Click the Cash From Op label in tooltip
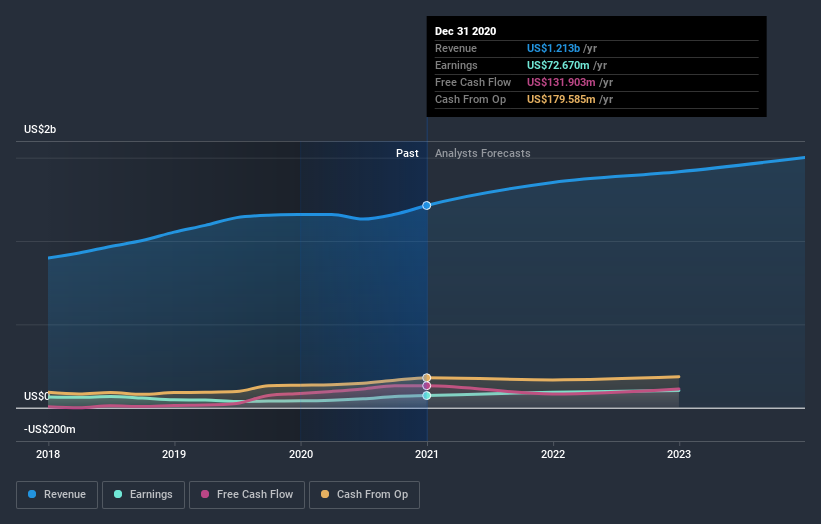This screenshot has height=524, width=821. point(470,99)
